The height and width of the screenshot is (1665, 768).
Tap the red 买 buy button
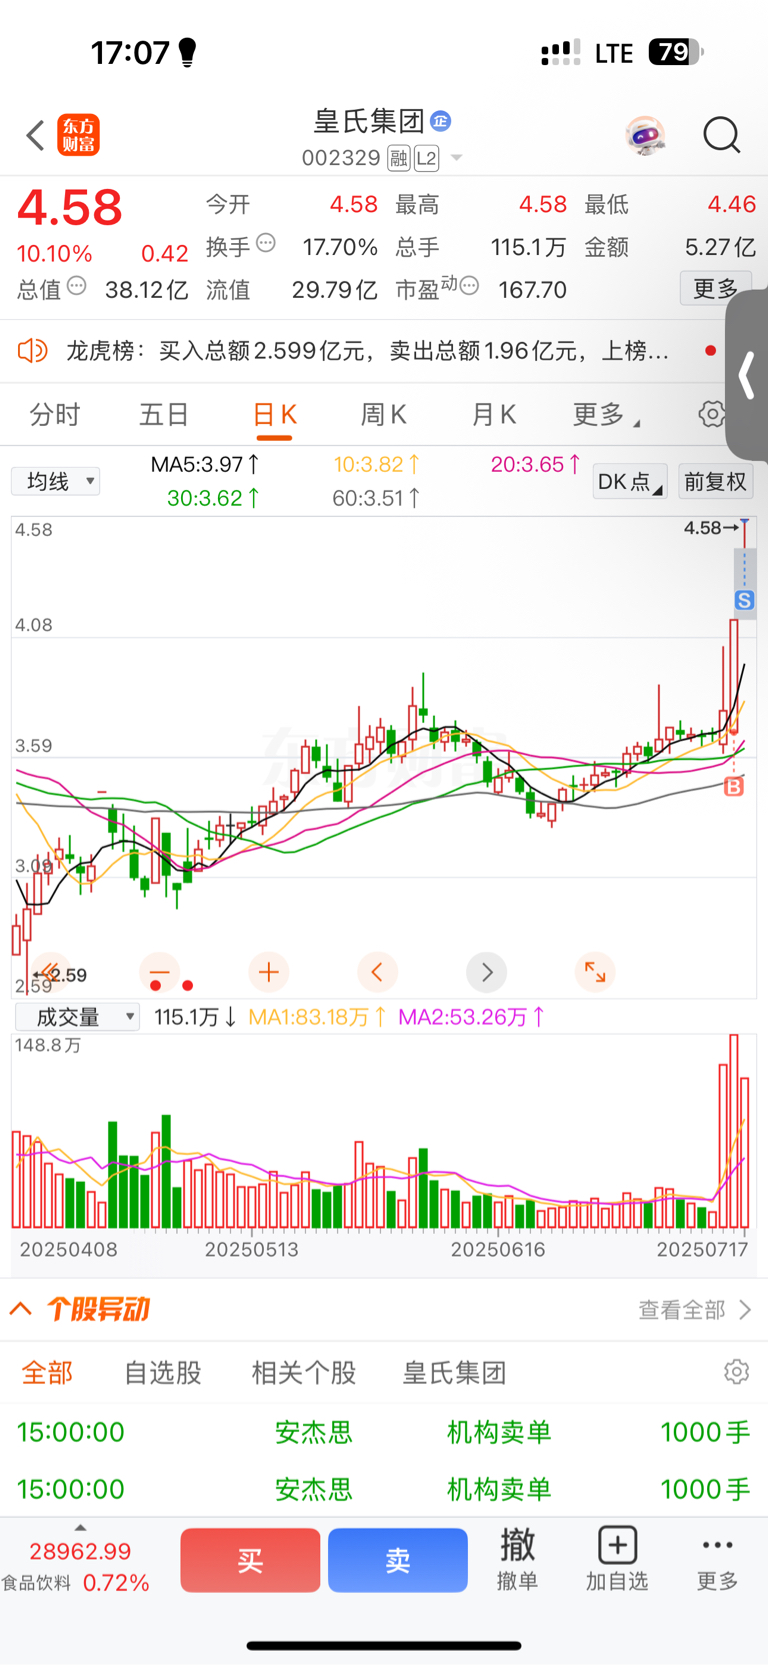coord(250,1560)
